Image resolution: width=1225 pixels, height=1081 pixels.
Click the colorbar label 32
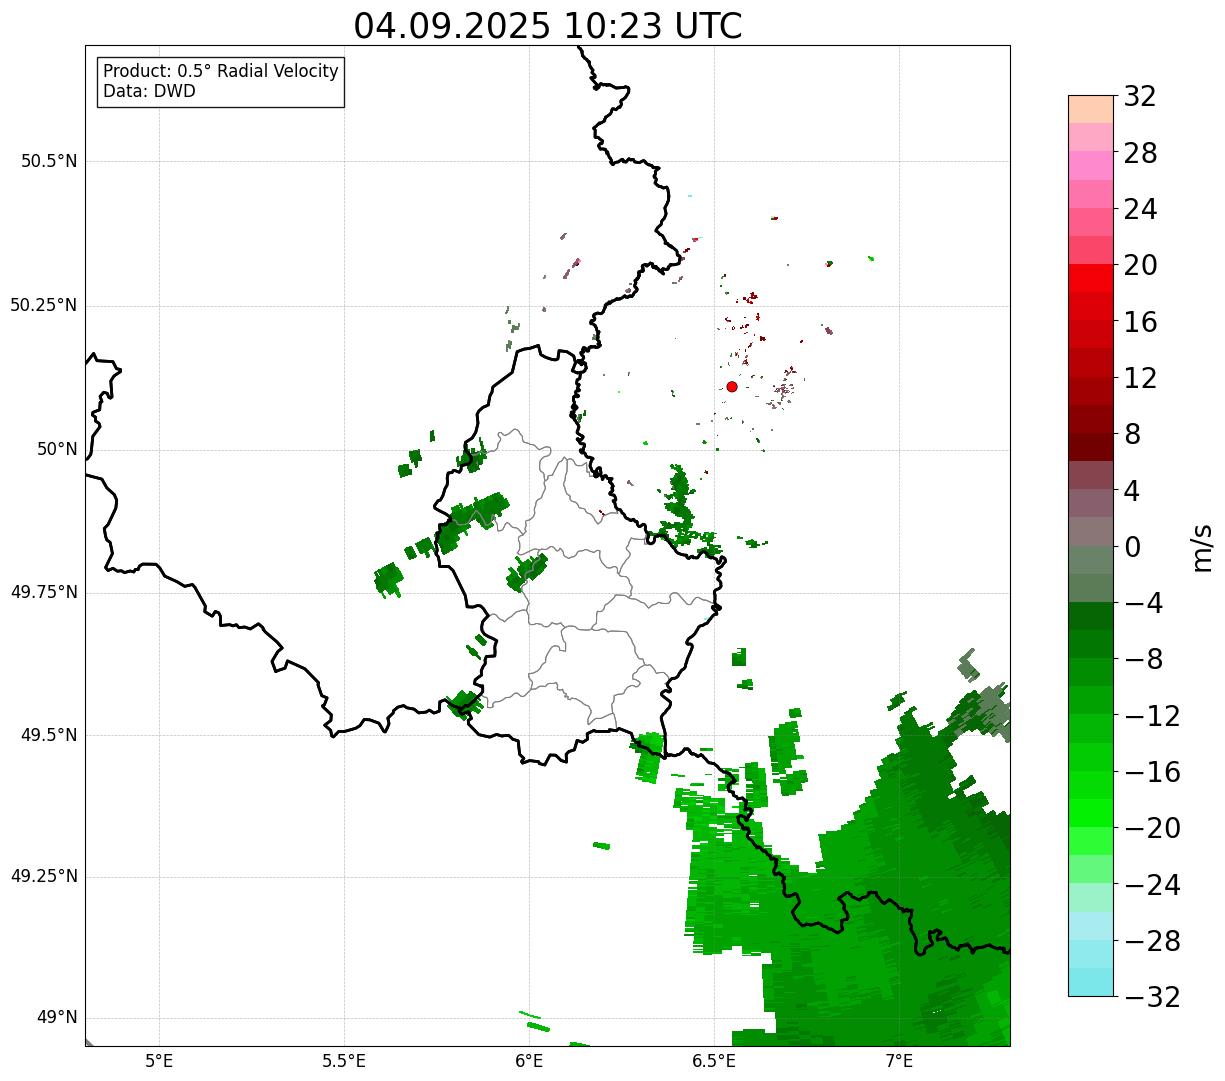click(x=1140, y=97)
